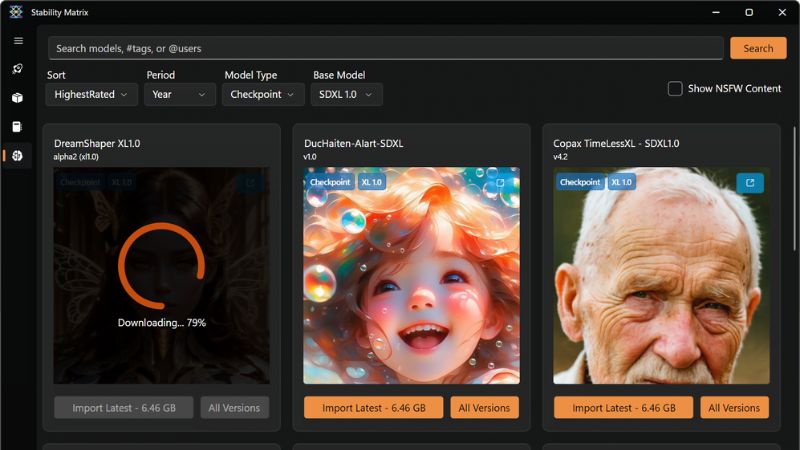Click the Downloading... 79% status text
800x450 pixels.
coord(162,322)
